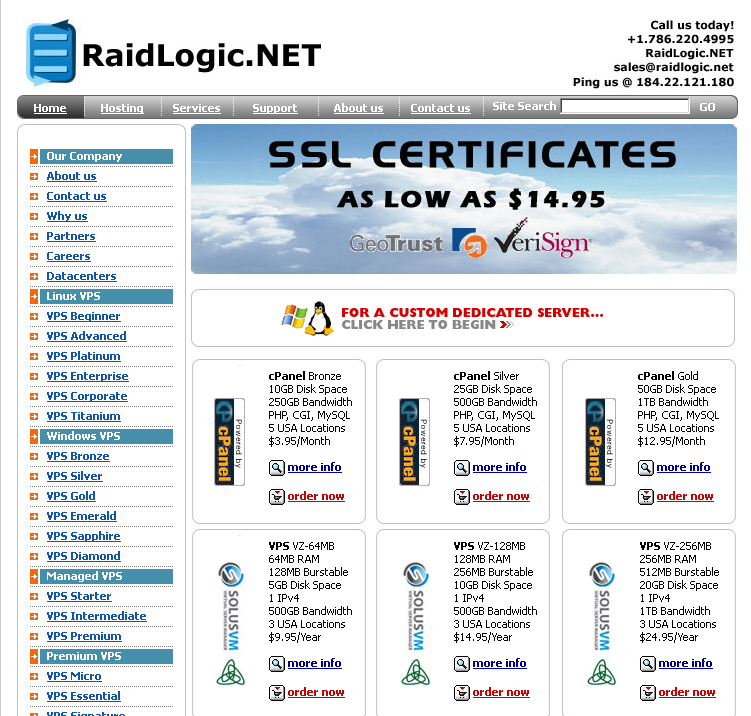Open the Why us sidebar link
The image size is (751, 716).
[67, 216]
